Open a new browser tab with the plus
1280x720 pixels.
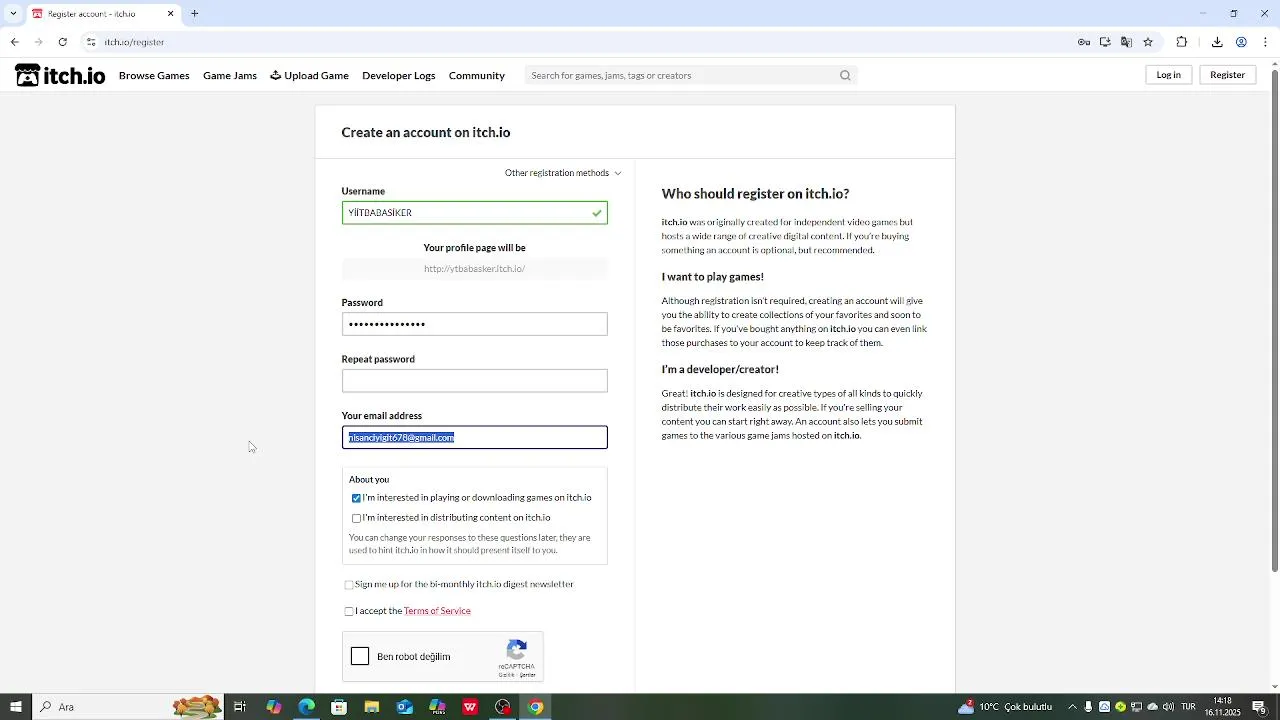coord(195,14)
